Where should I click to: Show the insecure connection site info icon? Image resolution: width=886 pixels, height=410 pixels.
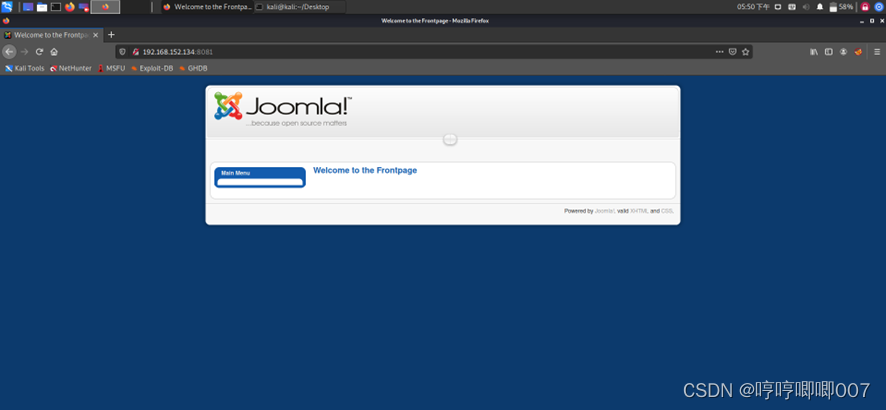coord(136,51)
